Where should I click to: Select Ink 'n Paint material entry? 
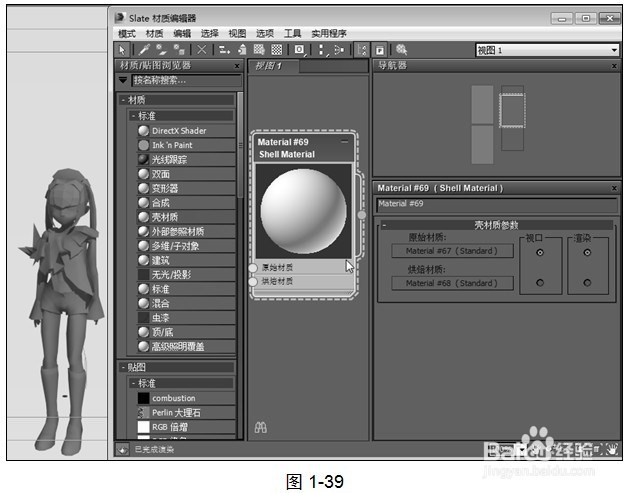coord(186,145)
